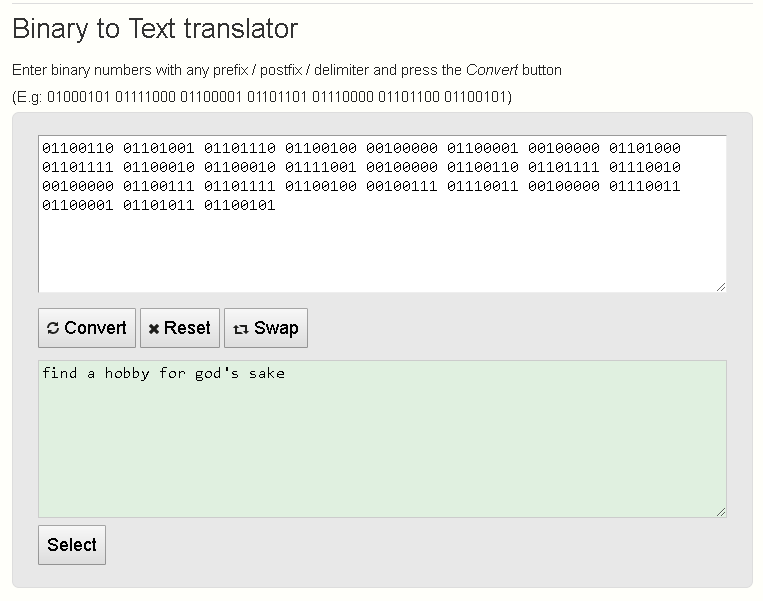Click the Select button below the output

72,545
